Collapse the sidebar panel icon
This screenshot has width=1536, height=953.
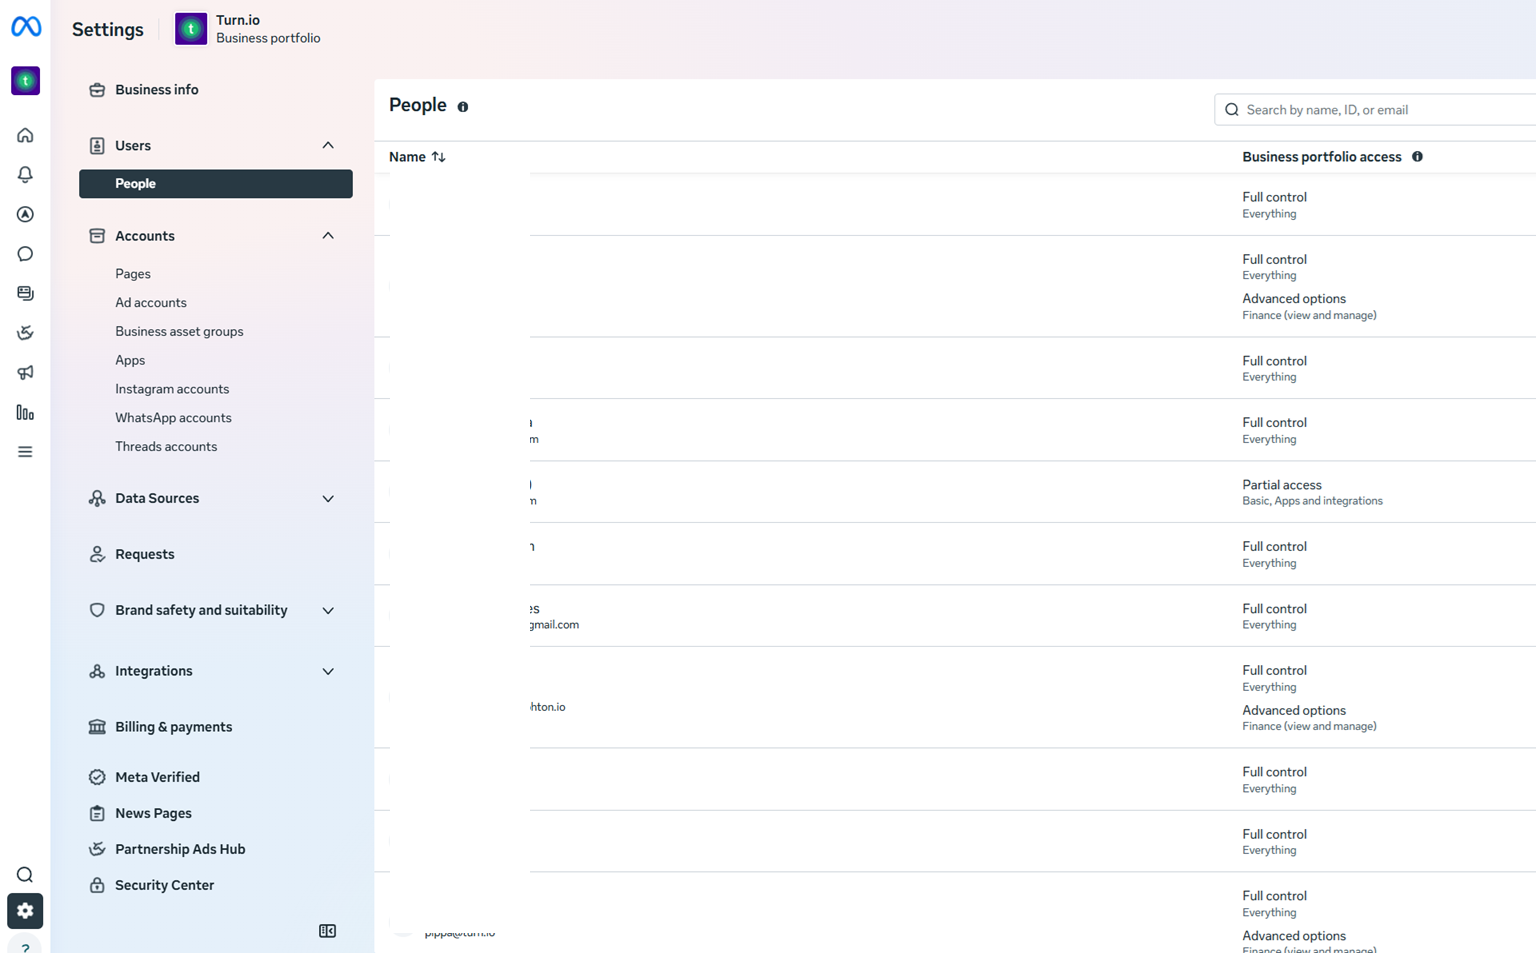click(x=327, y=931)
